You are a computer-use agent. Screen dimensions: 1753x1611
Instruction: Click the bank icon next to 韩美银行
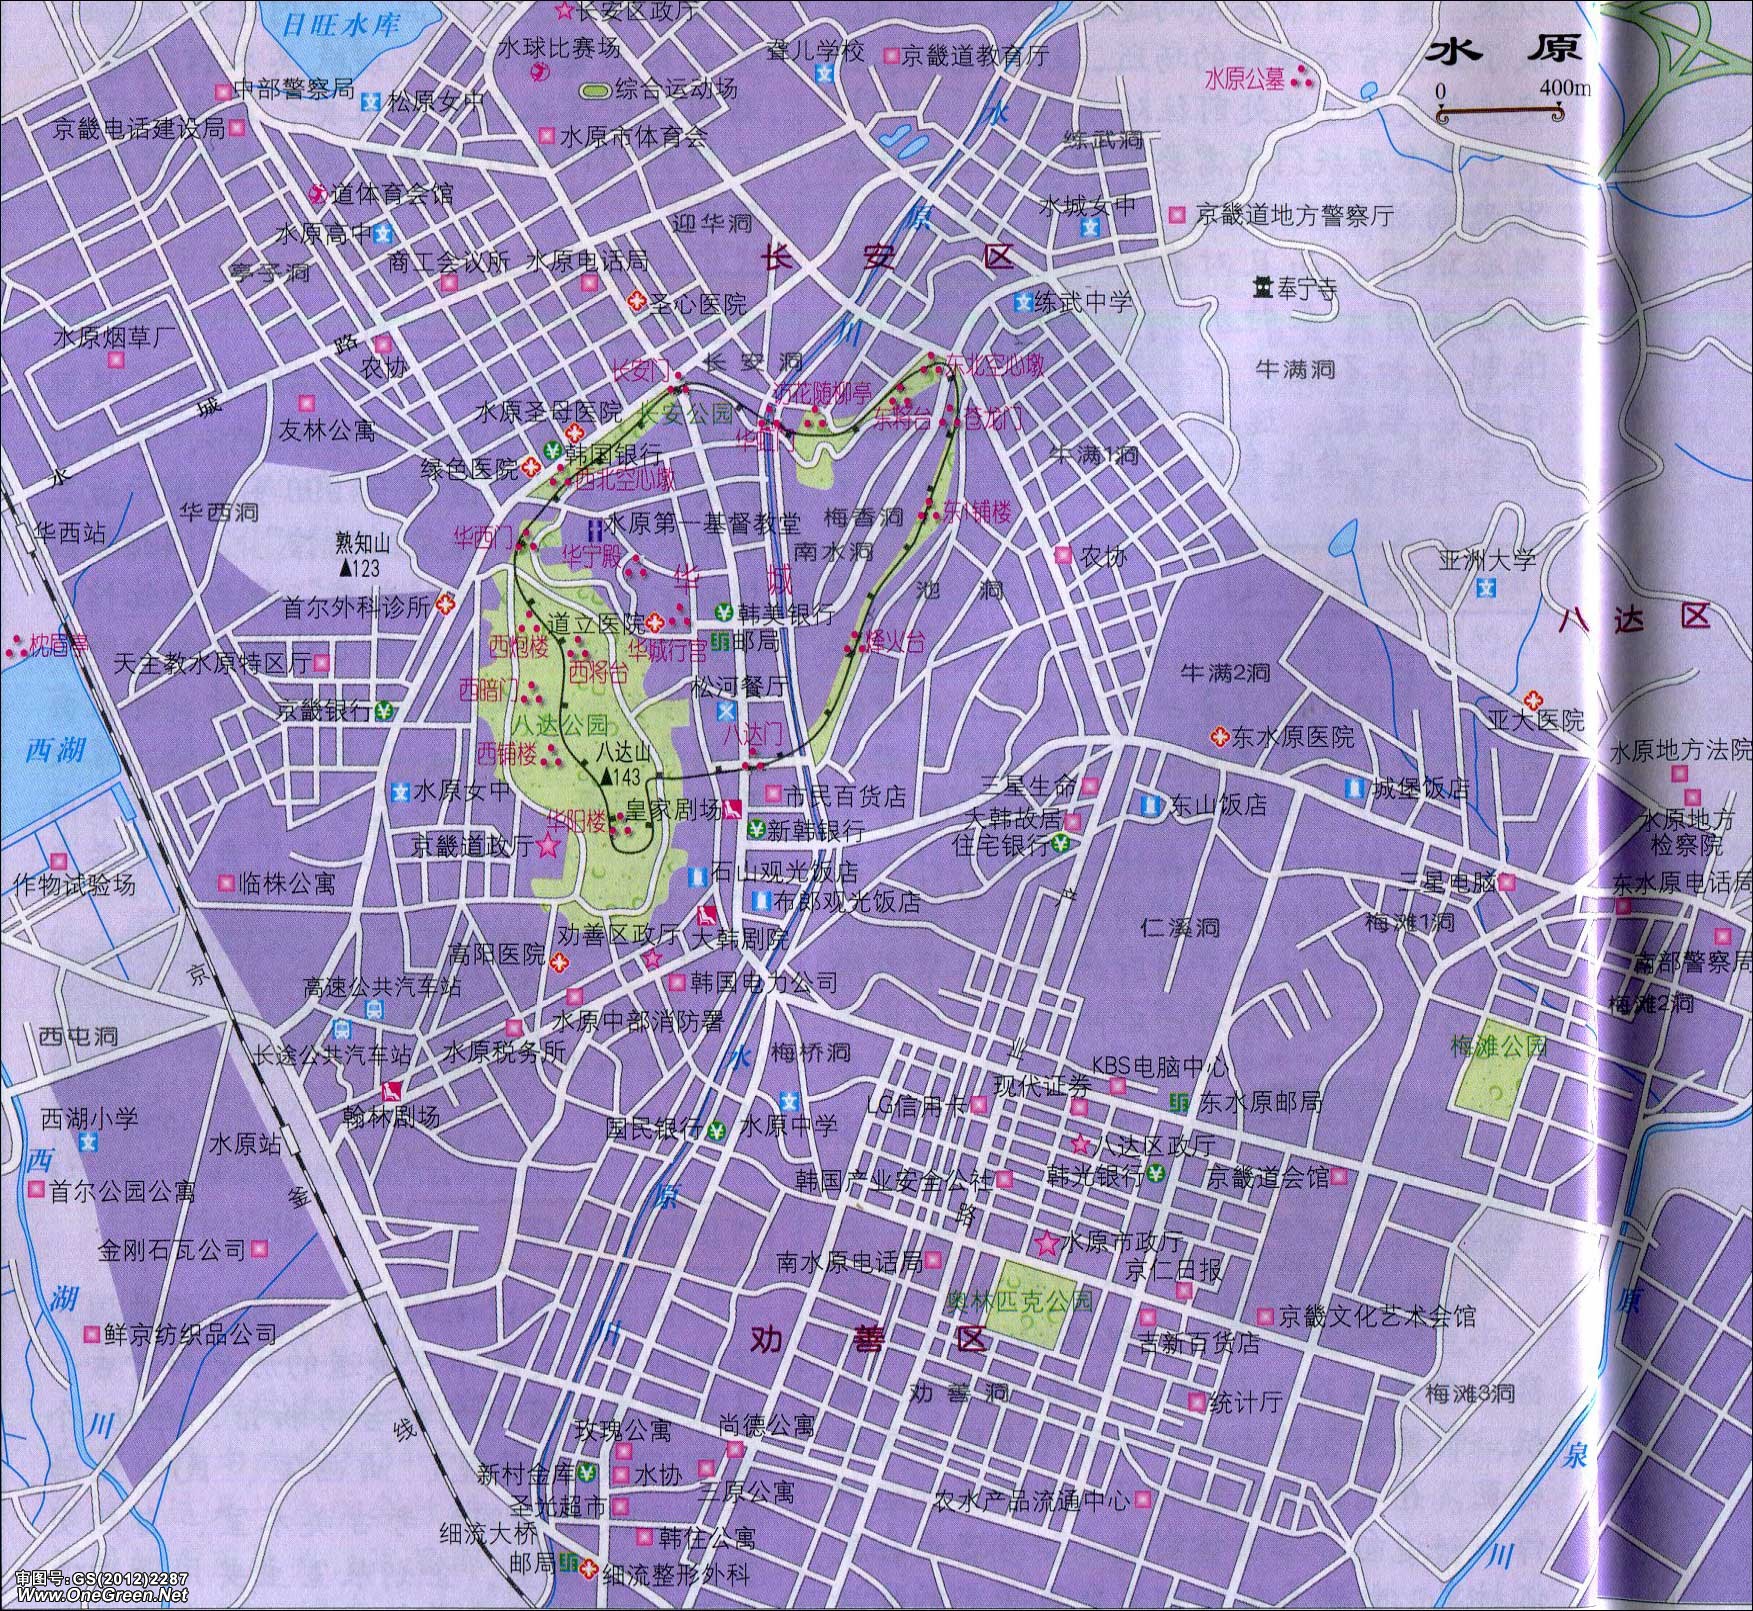tap(722, 612)
